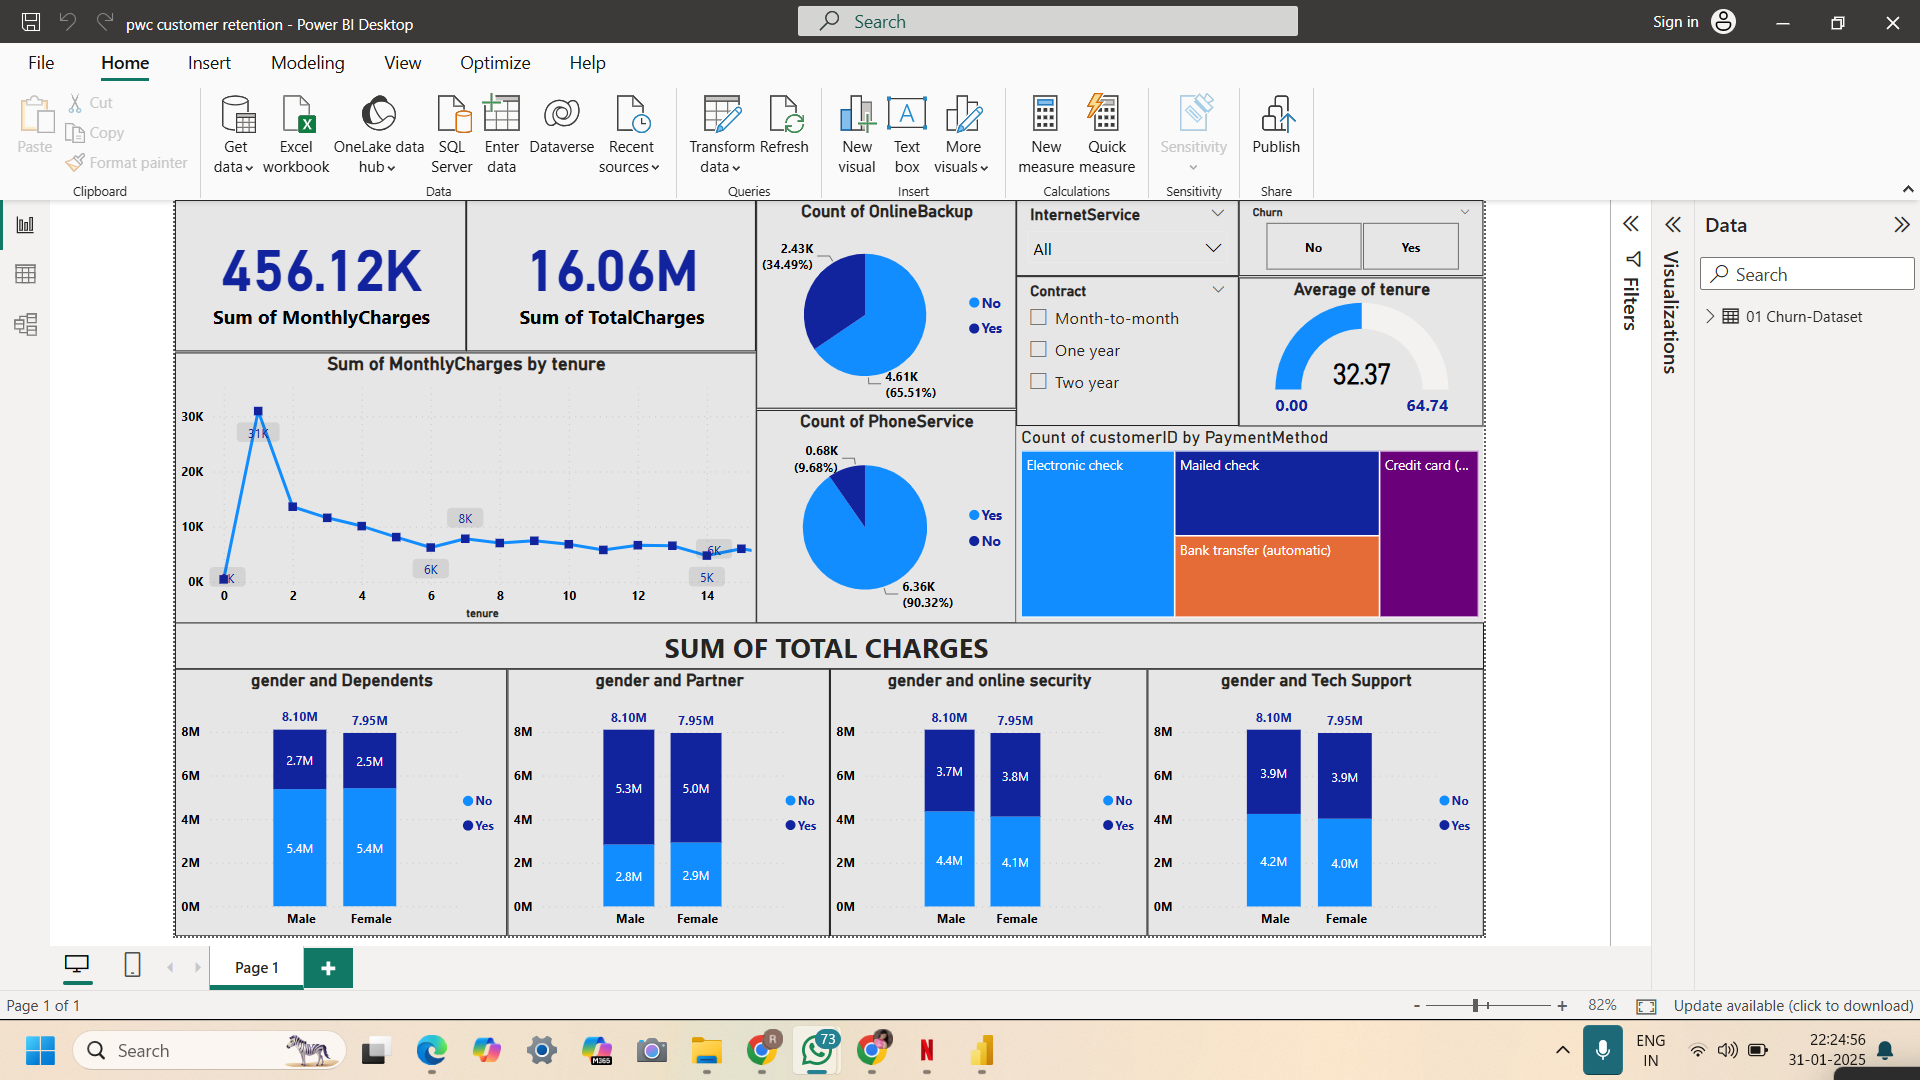Select Bank transfer (automatic) treemap tile

click(x=1277, y=577)
